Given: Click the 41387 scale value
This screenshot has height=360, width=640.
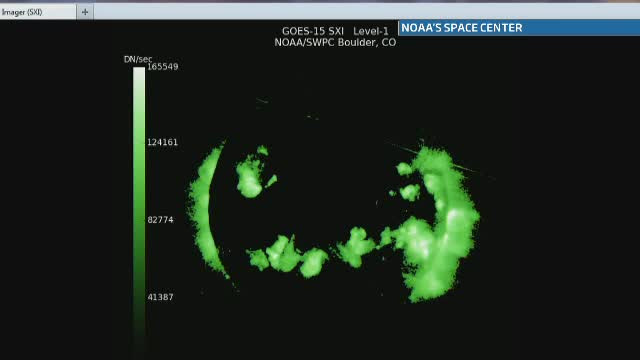Looking at the screenshot, I should coord(160,297).
